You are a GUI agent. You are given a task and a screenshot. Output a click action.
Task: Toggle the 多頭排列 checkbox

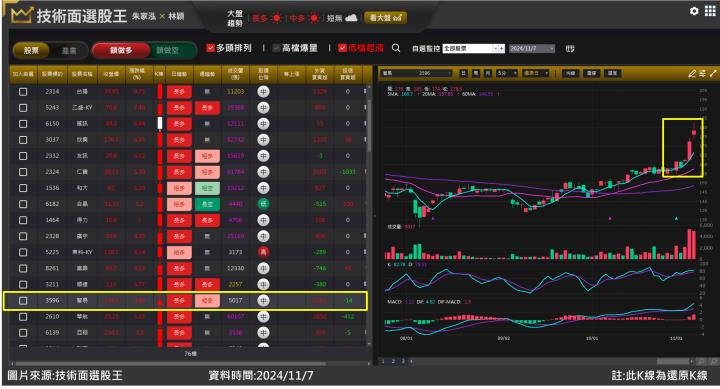(x=210, y=48)
